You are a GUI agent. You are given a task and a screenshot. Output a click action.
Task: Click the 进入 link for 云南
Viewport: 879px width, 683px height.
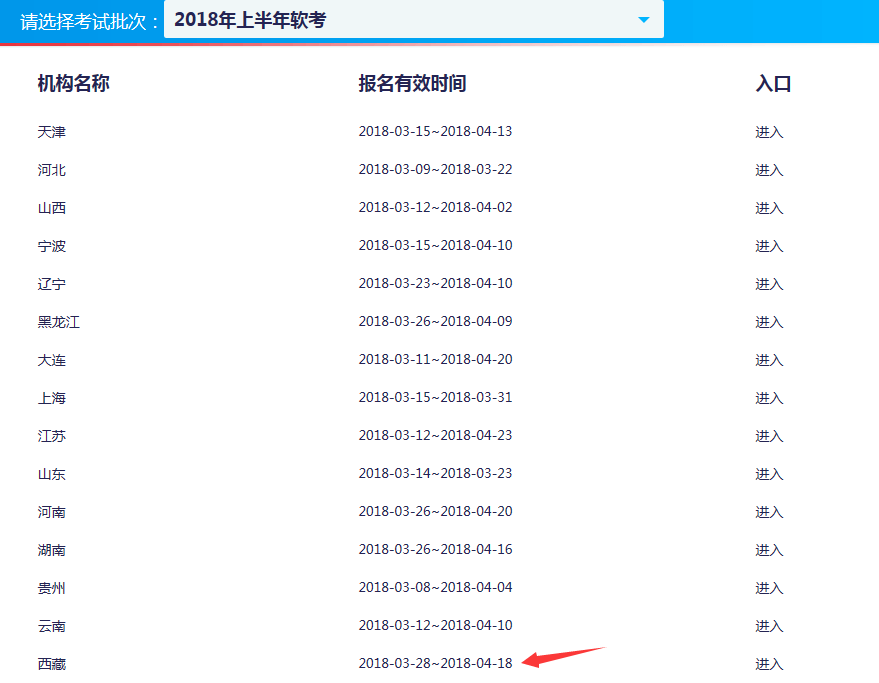click(x=769, y=625)
